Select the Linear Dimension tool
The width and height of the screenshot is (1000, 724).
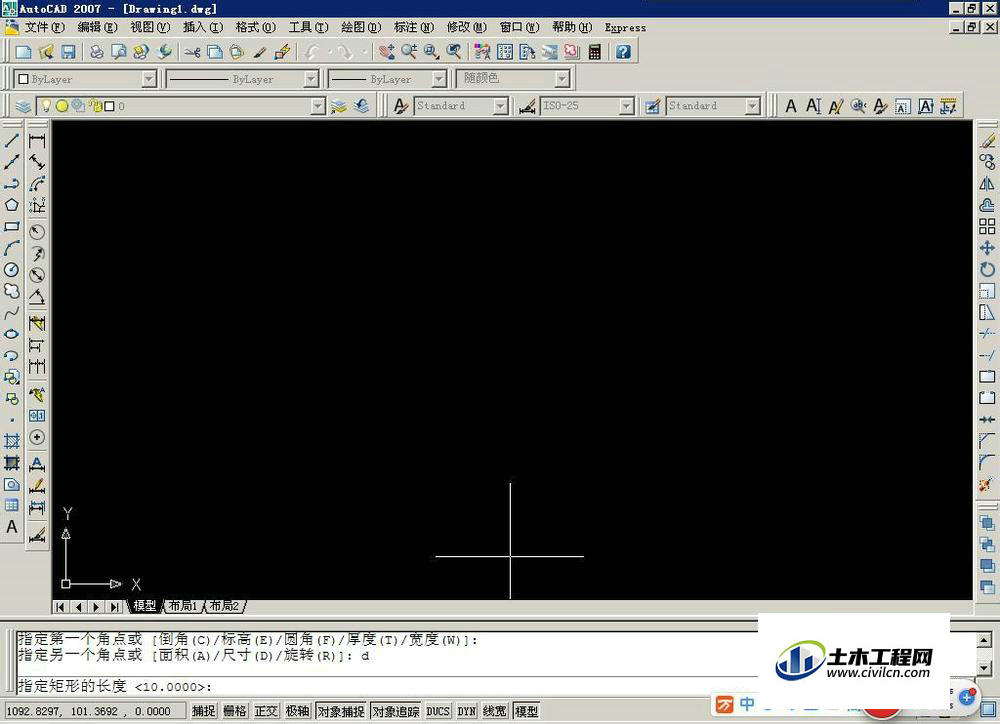point(37,141)
